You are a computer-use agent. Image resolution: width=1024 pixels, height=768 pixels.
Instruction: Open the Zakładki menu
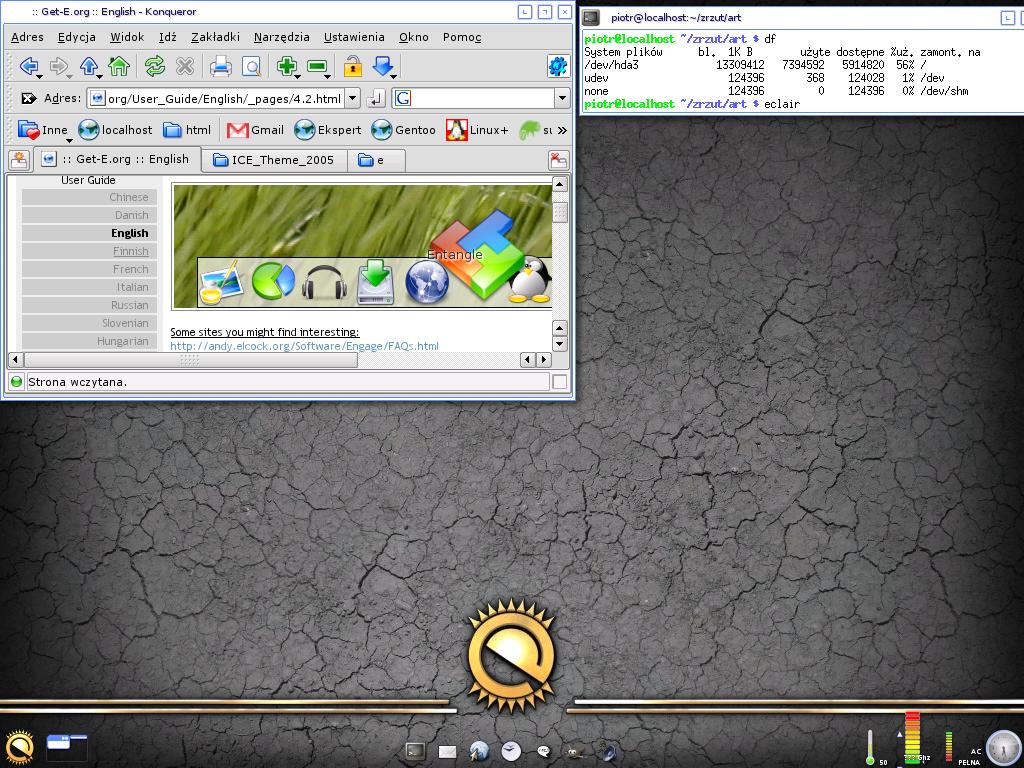(215, 37)
